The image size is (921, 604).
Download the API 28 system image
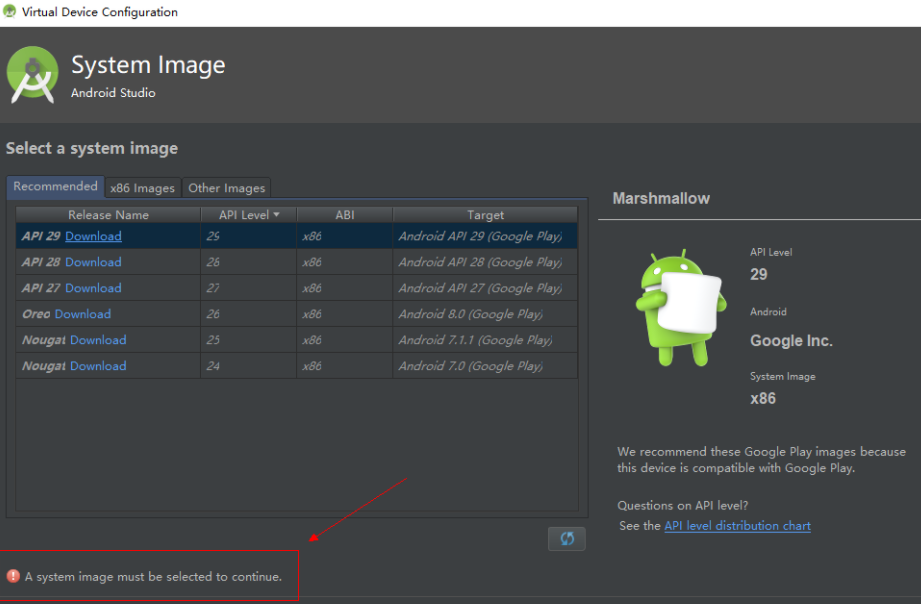93,262
